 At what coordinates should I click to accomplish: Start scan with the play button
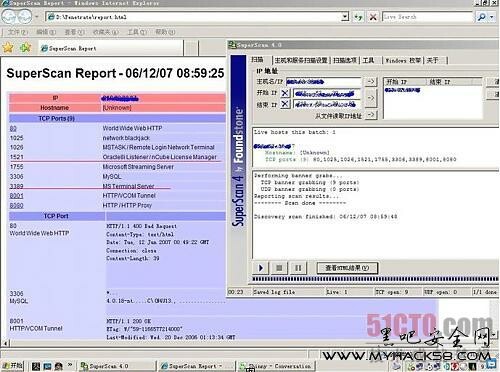[261, 268]
